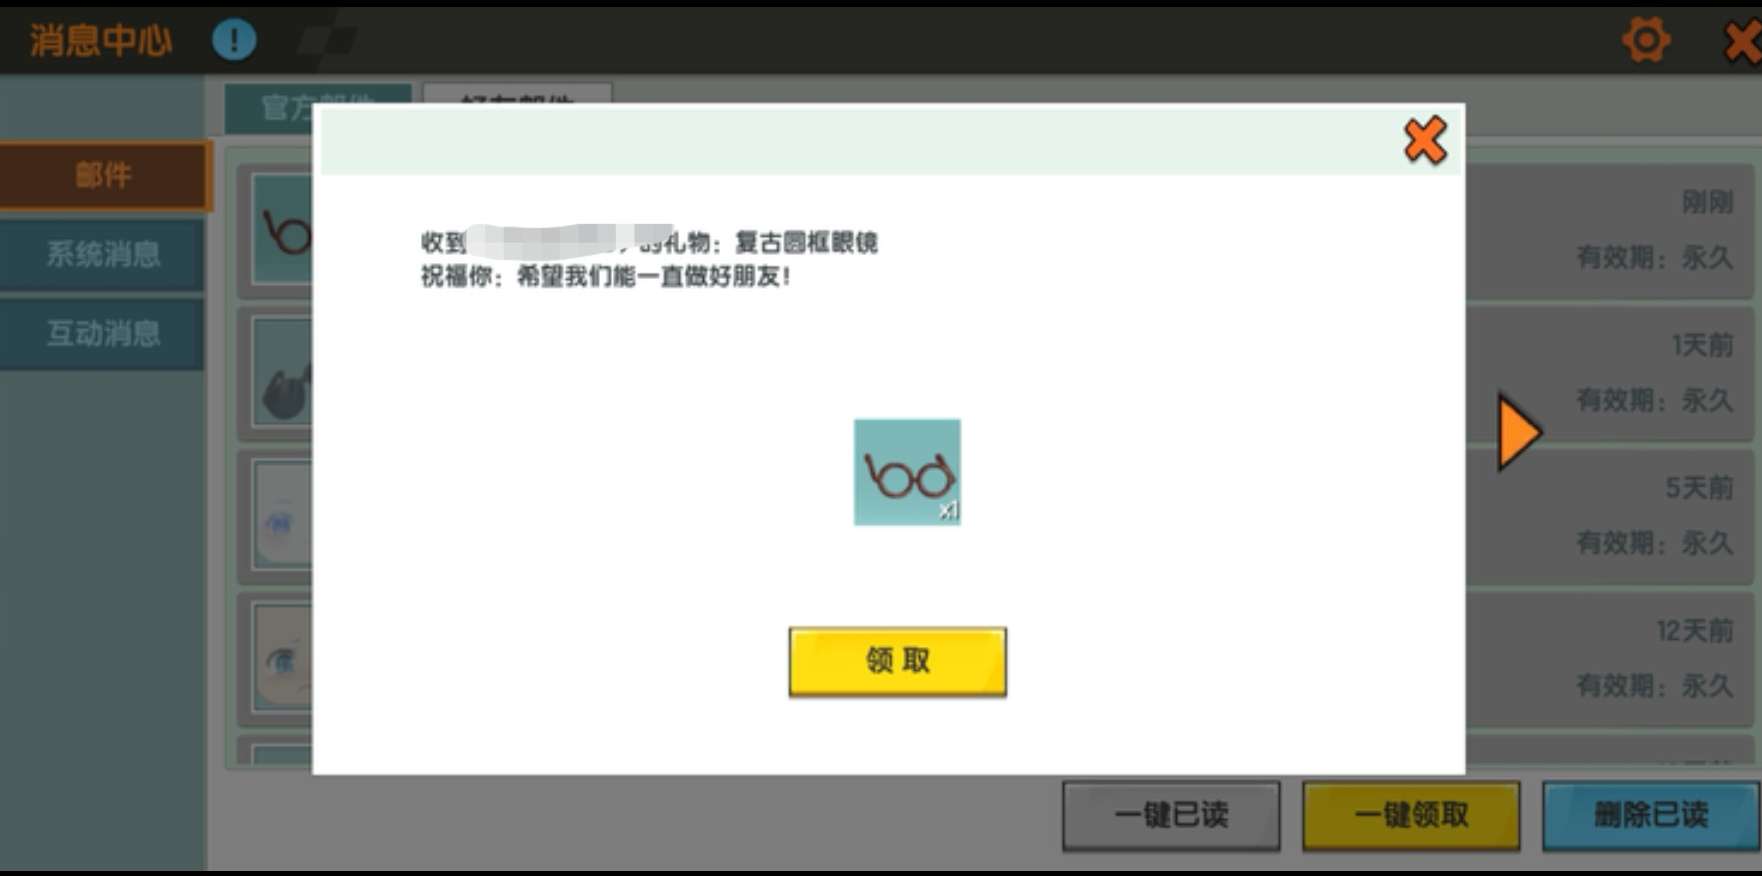Close the gift popup with its orange X
Screen dimensions: 1762x876
1425,140
